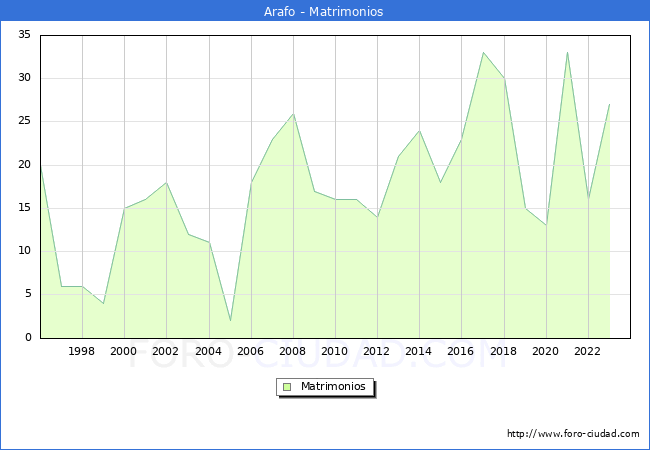
Task: Click the 20 value on y-axis
Action: tap(24, 165)
